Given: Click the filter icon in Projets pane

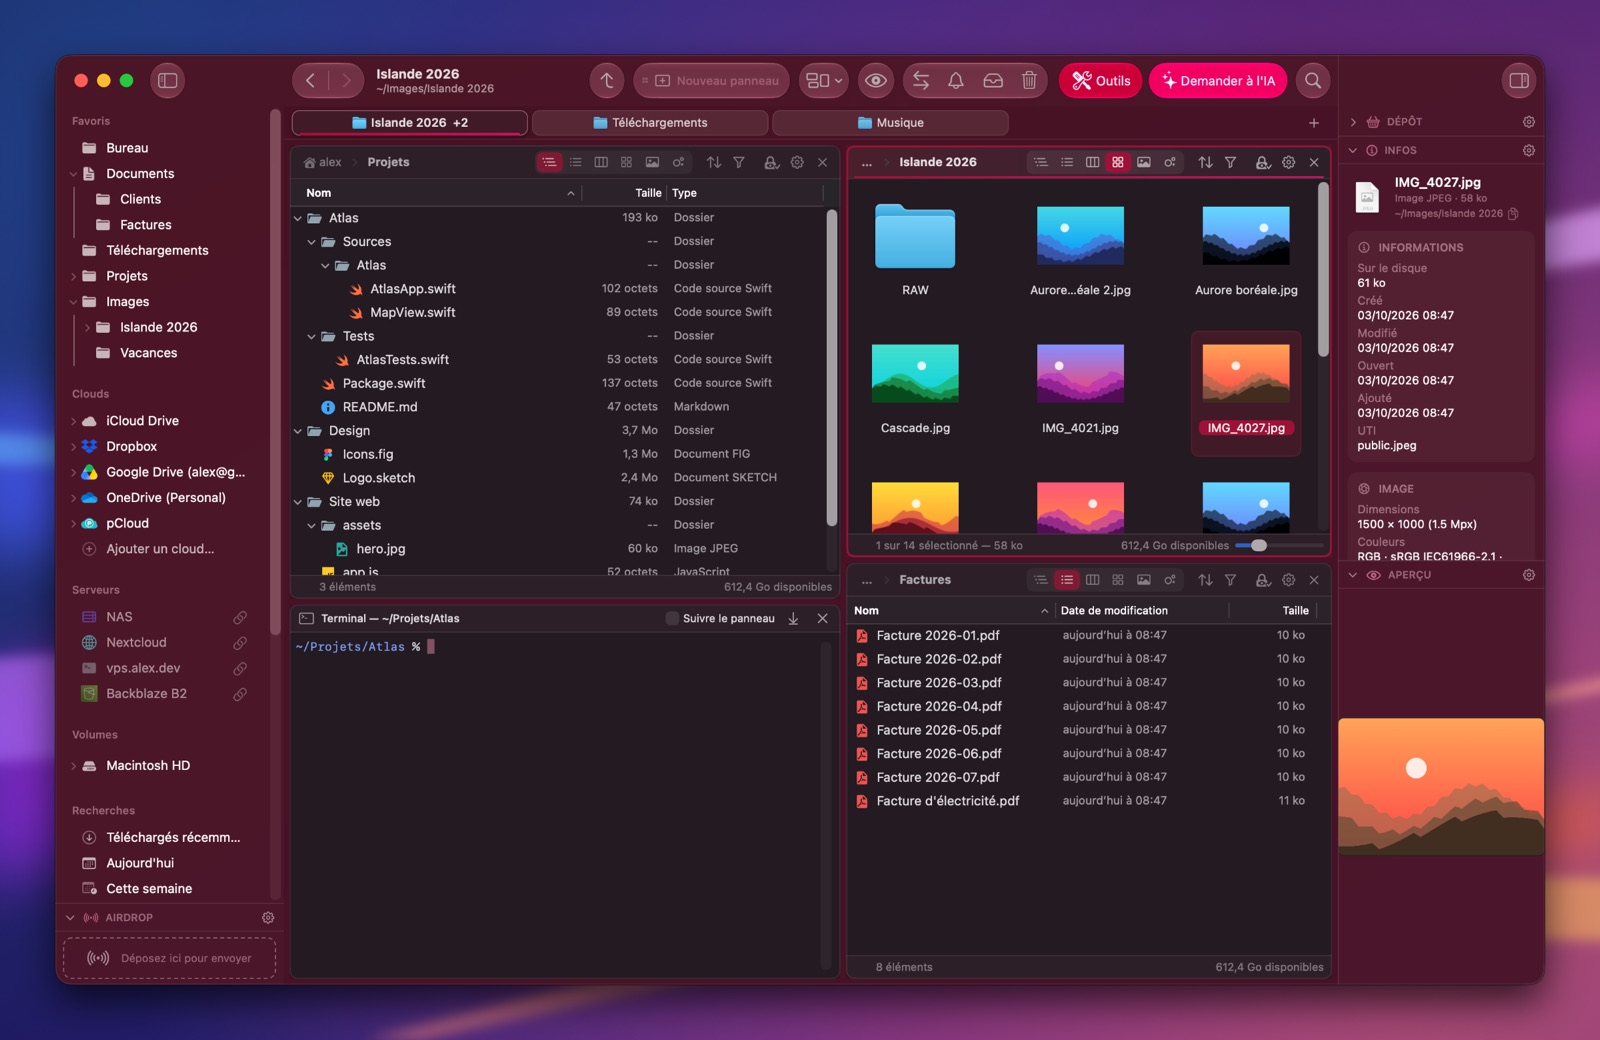Looking at the screenshot, I should point(739,162).
